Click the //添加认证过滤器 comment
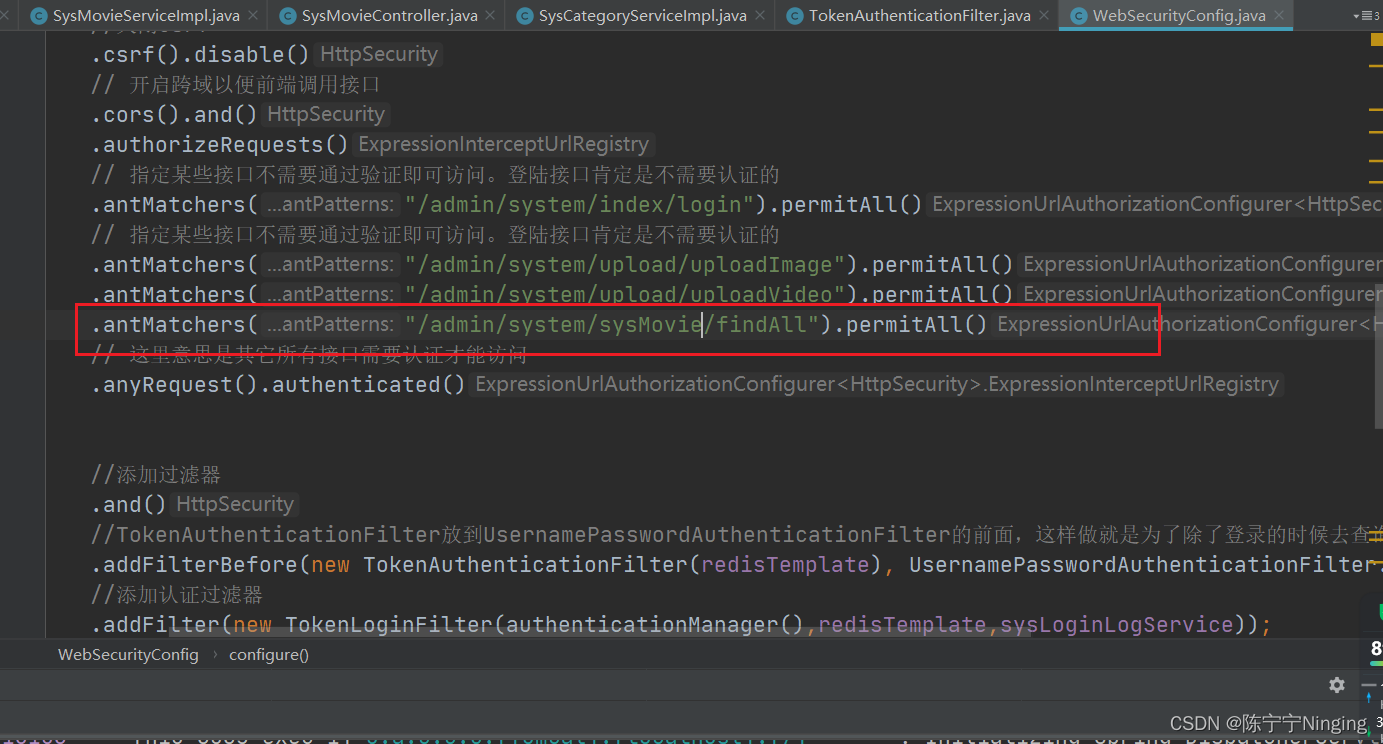Screen dimensions: 1383x744 [x=177, y=595]
